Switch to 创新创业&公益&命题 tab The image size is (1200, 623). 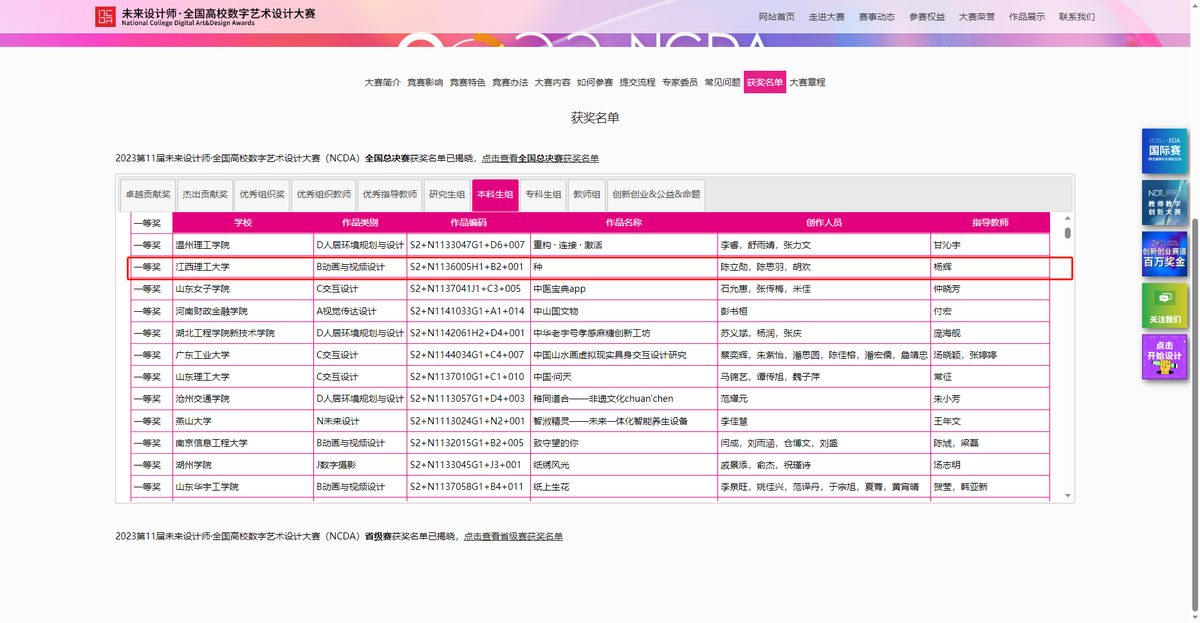[x=656, y=194]
